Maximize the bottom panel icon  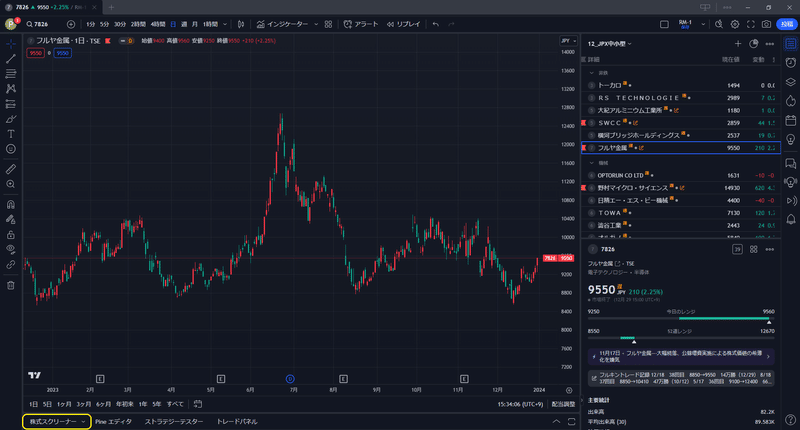[571, 421]
